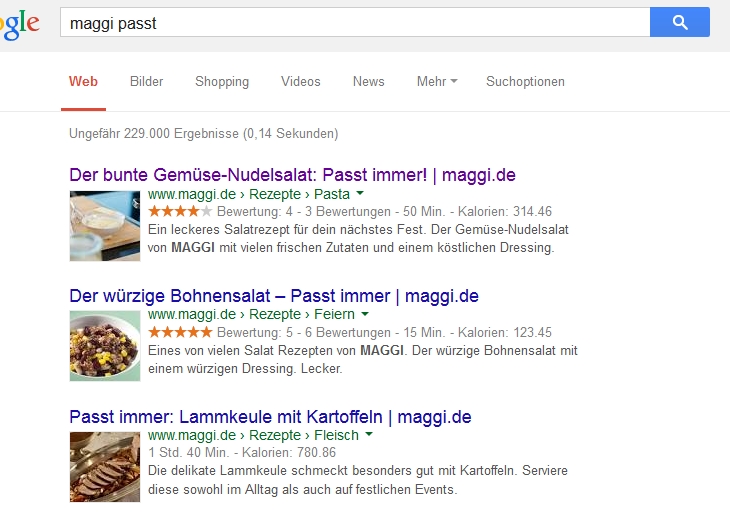
Task: Expand dropdown arrow next to Rezepte › Fleisch
Action: (369, 435)
